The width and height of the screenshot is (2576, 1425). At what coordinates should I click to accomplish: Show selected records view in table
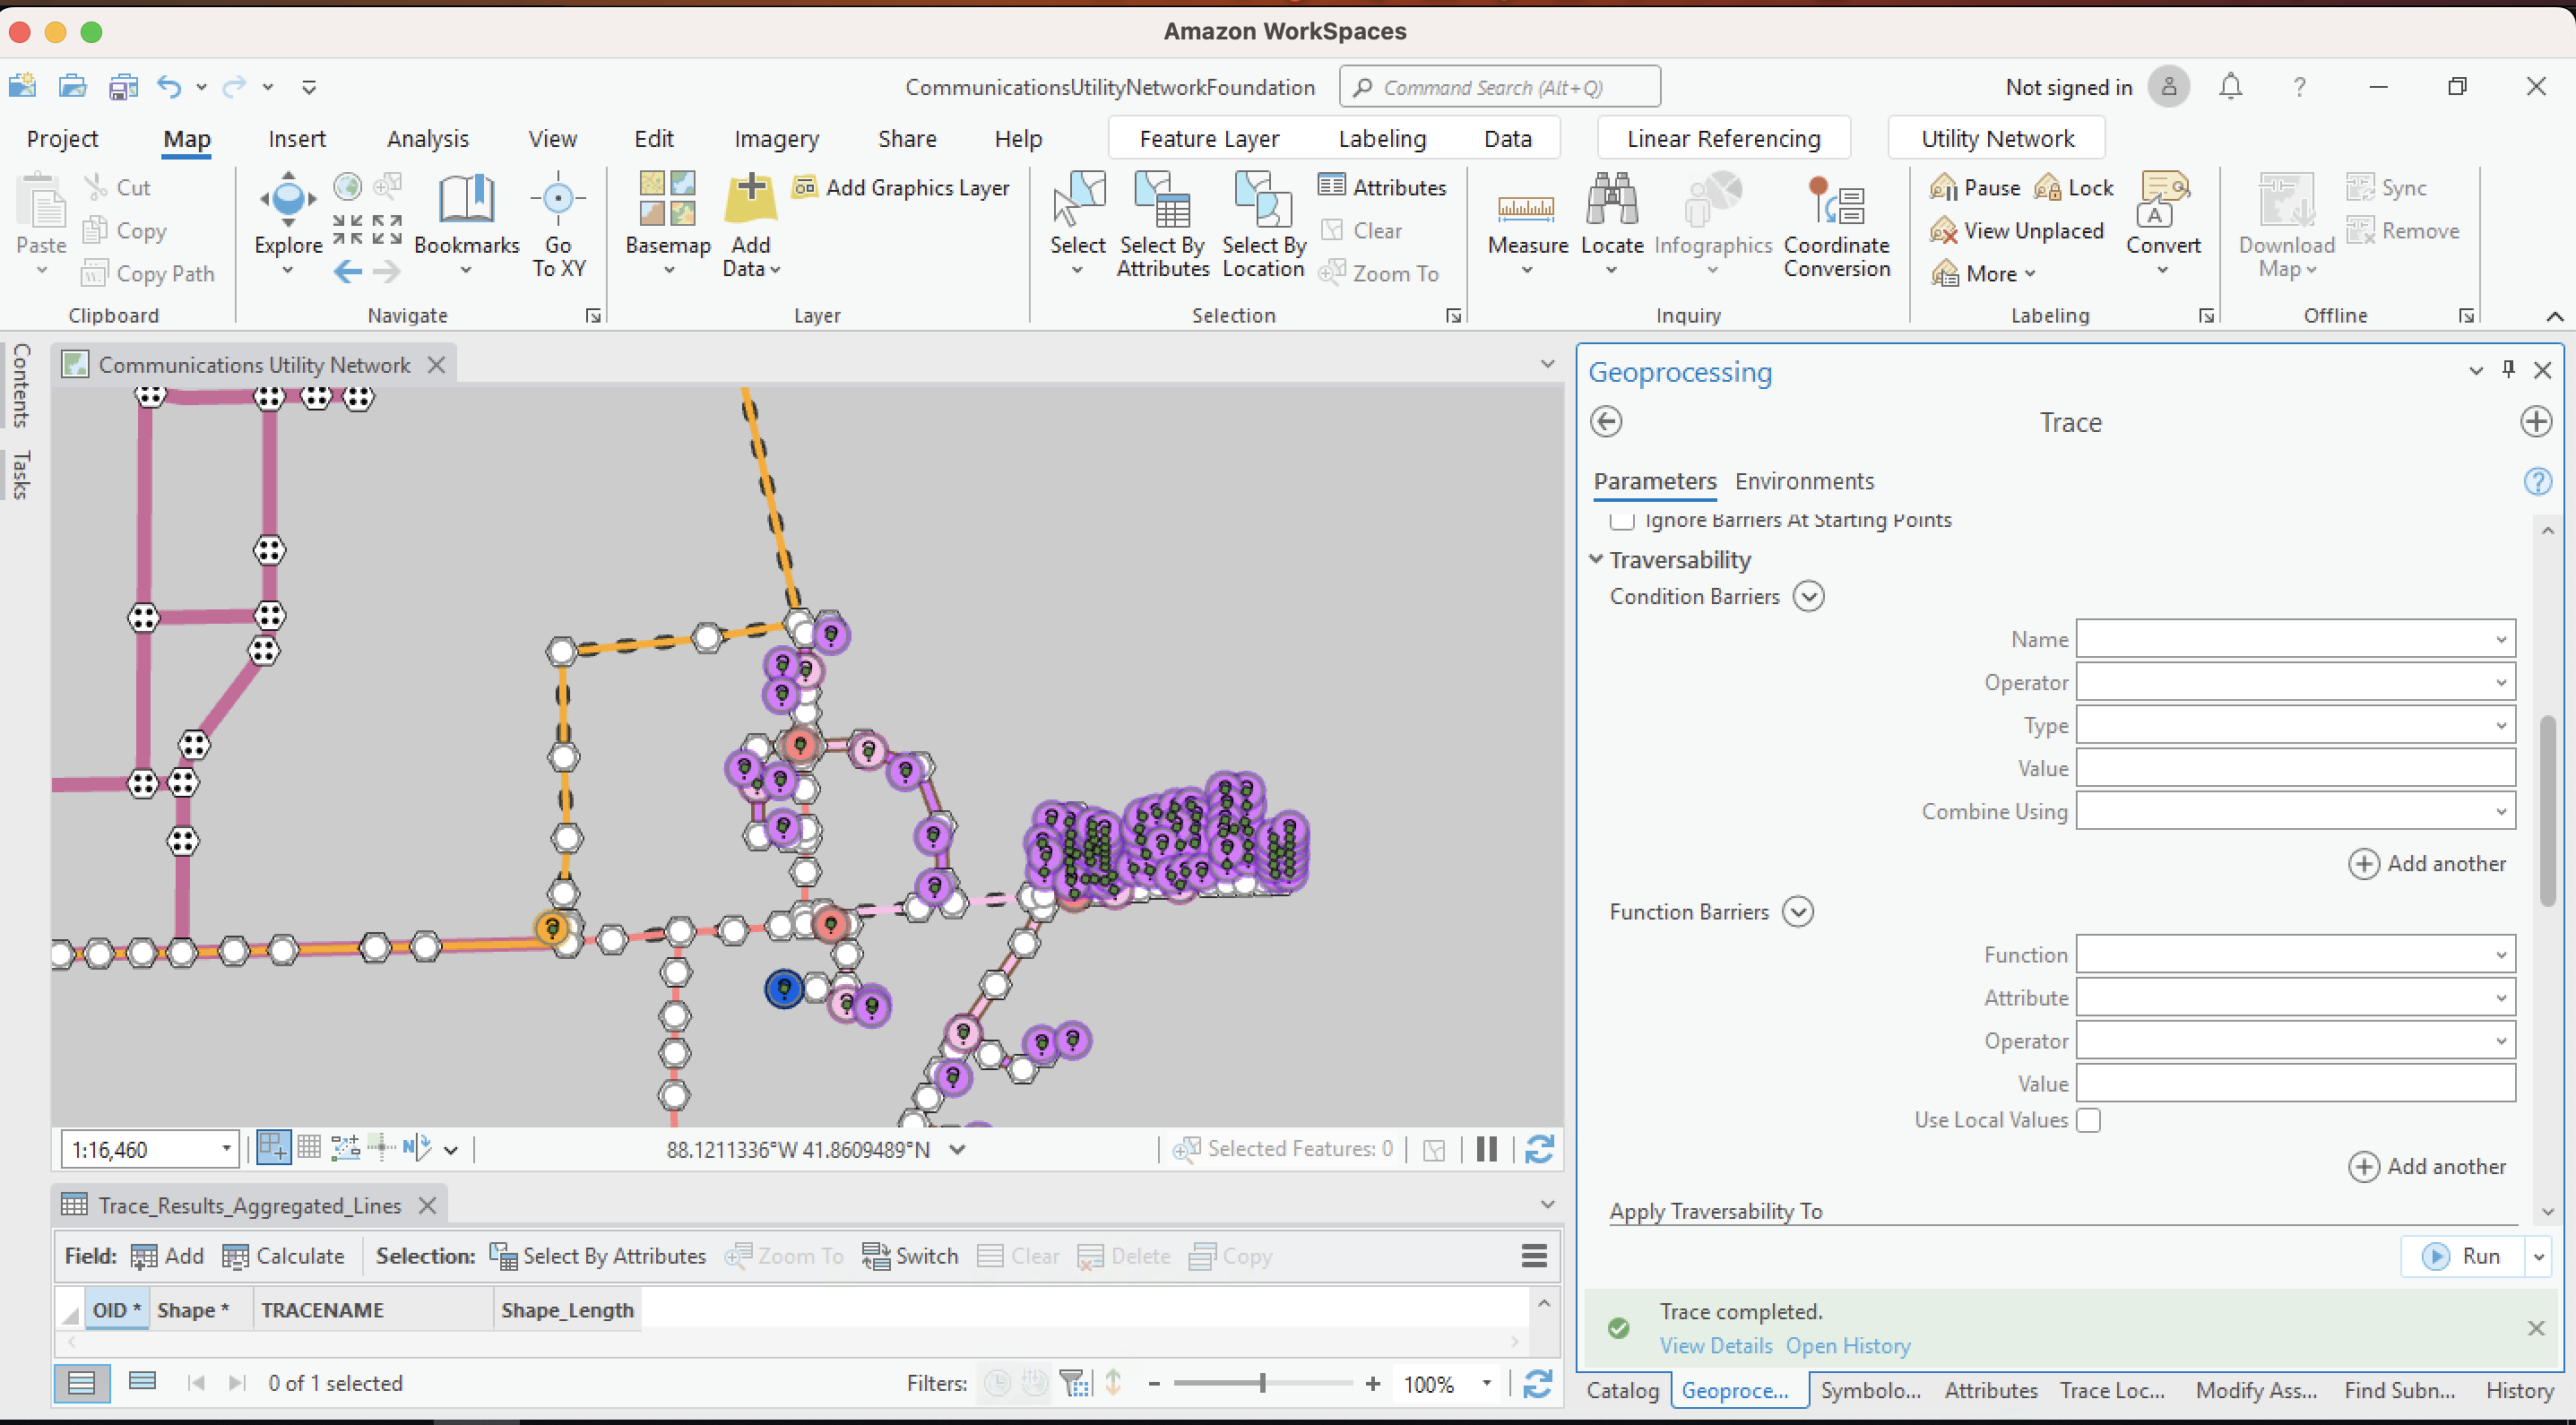pos(143,1383)
